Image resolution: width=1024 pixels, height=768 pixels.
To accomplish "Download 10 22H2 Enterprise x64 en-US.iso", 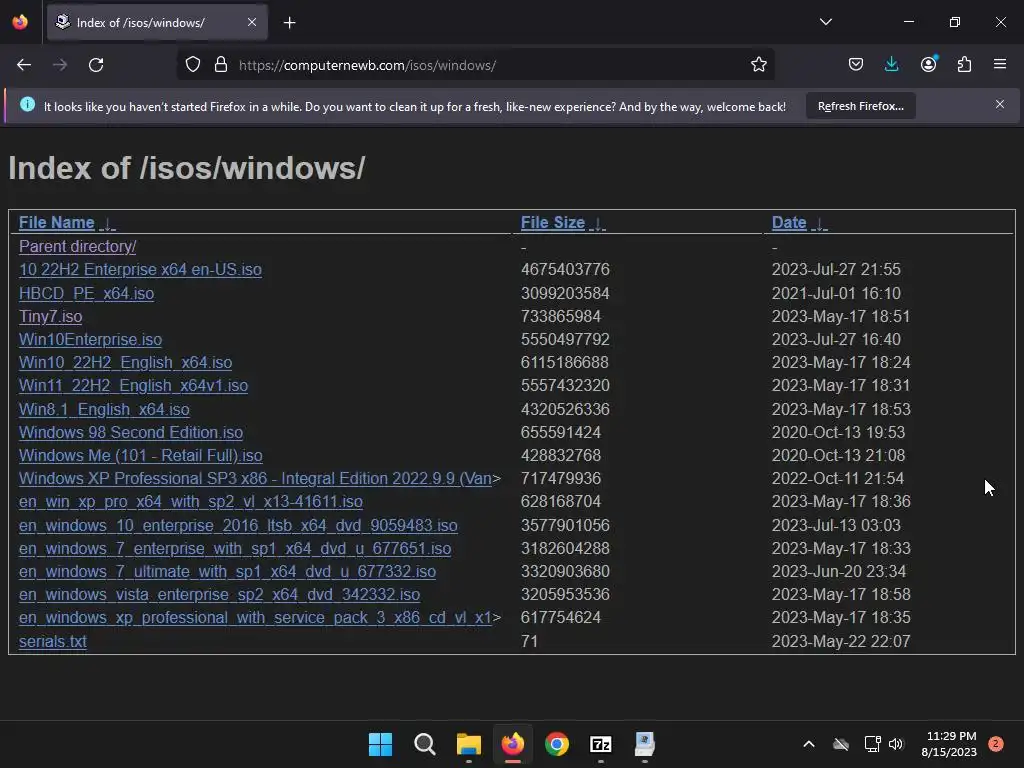I will point(140,270).
